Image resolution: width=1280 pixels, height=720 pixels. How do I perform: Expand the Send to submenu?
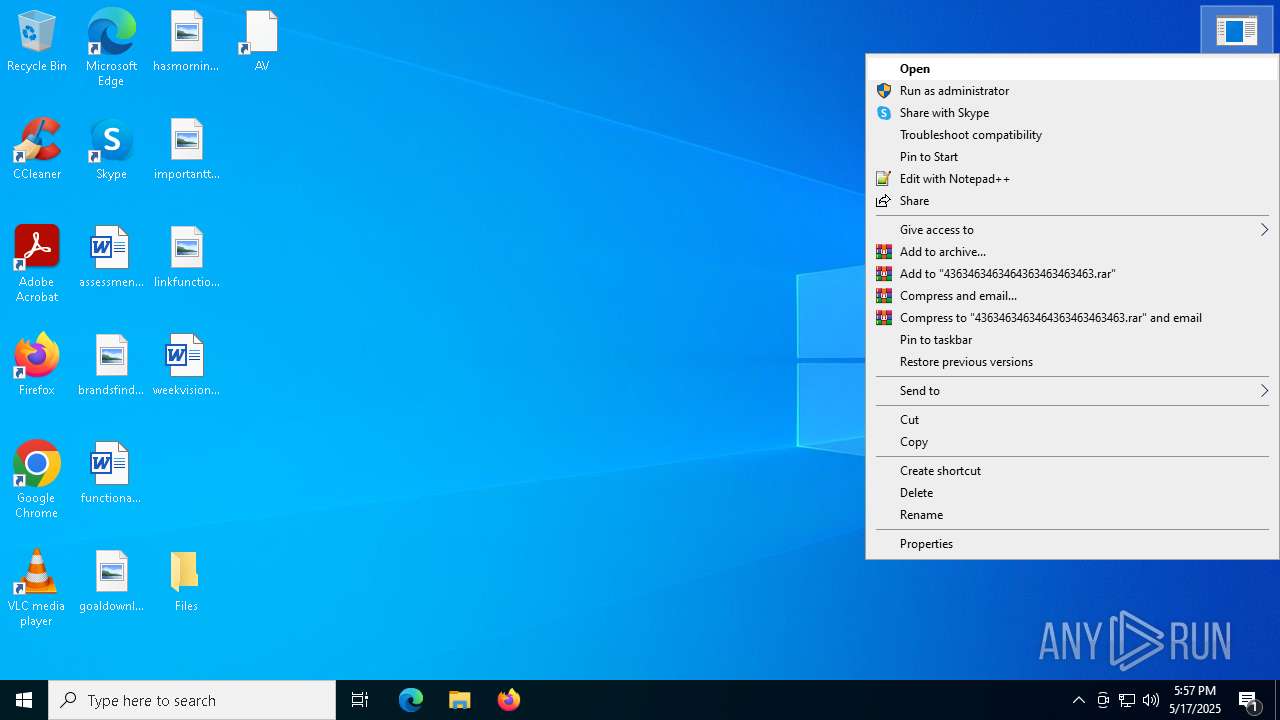(1072, 391)
